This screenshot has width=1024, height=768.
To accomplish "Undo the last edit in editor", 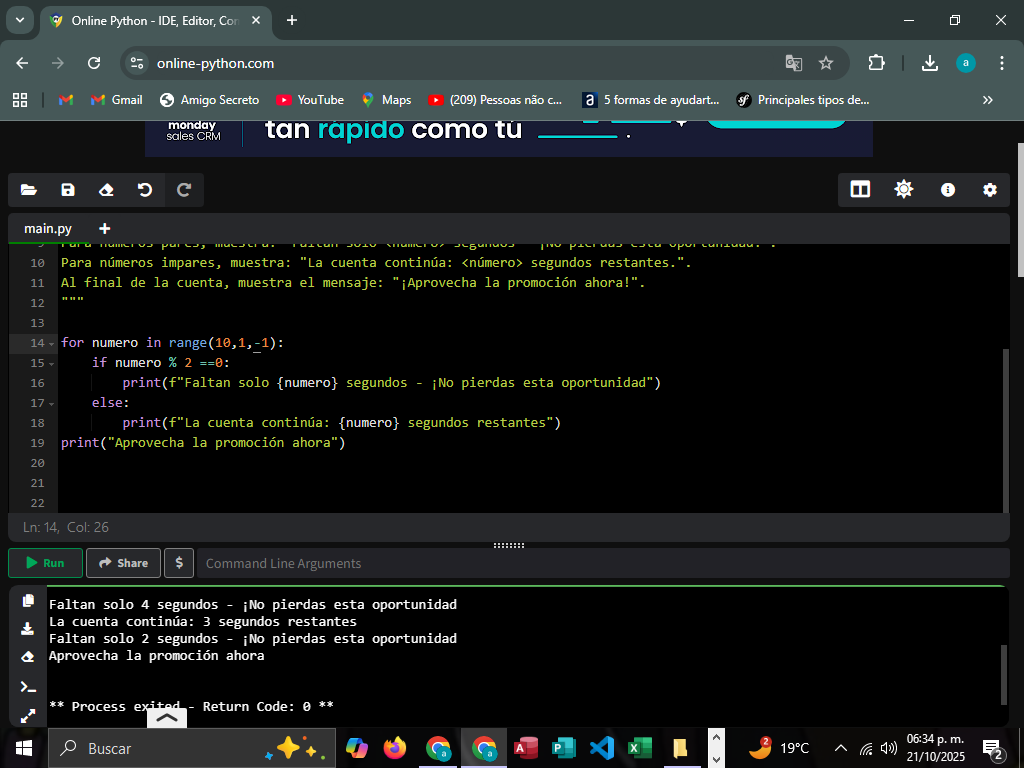I will pos(145,190).
